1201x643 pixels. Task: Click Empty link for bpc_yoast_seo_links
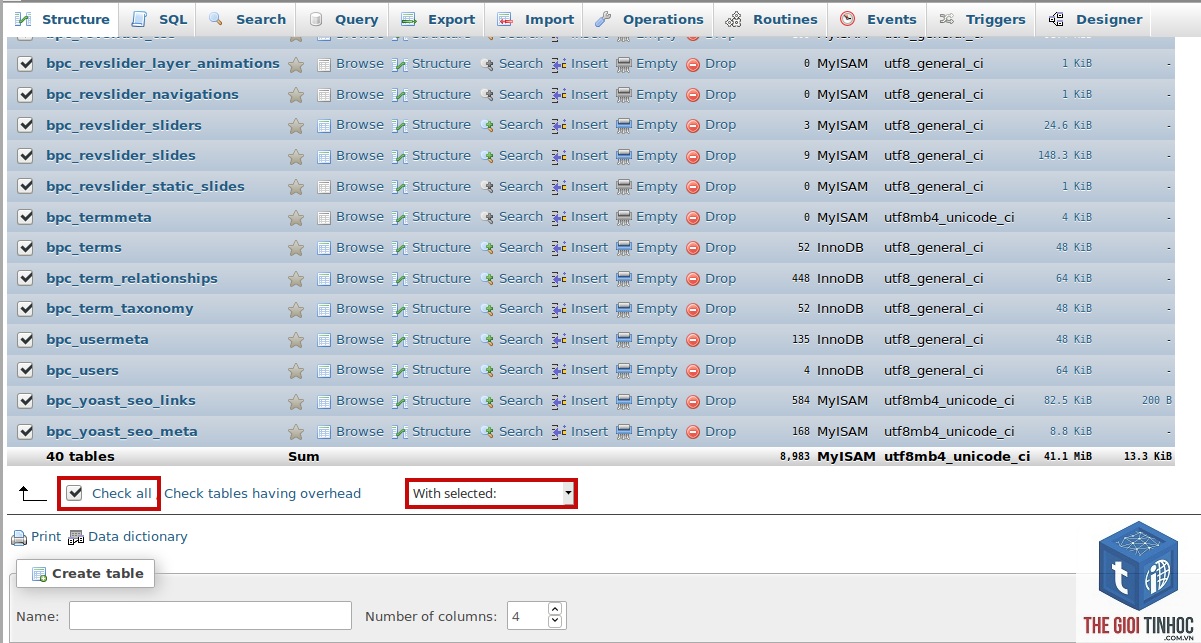656,401
